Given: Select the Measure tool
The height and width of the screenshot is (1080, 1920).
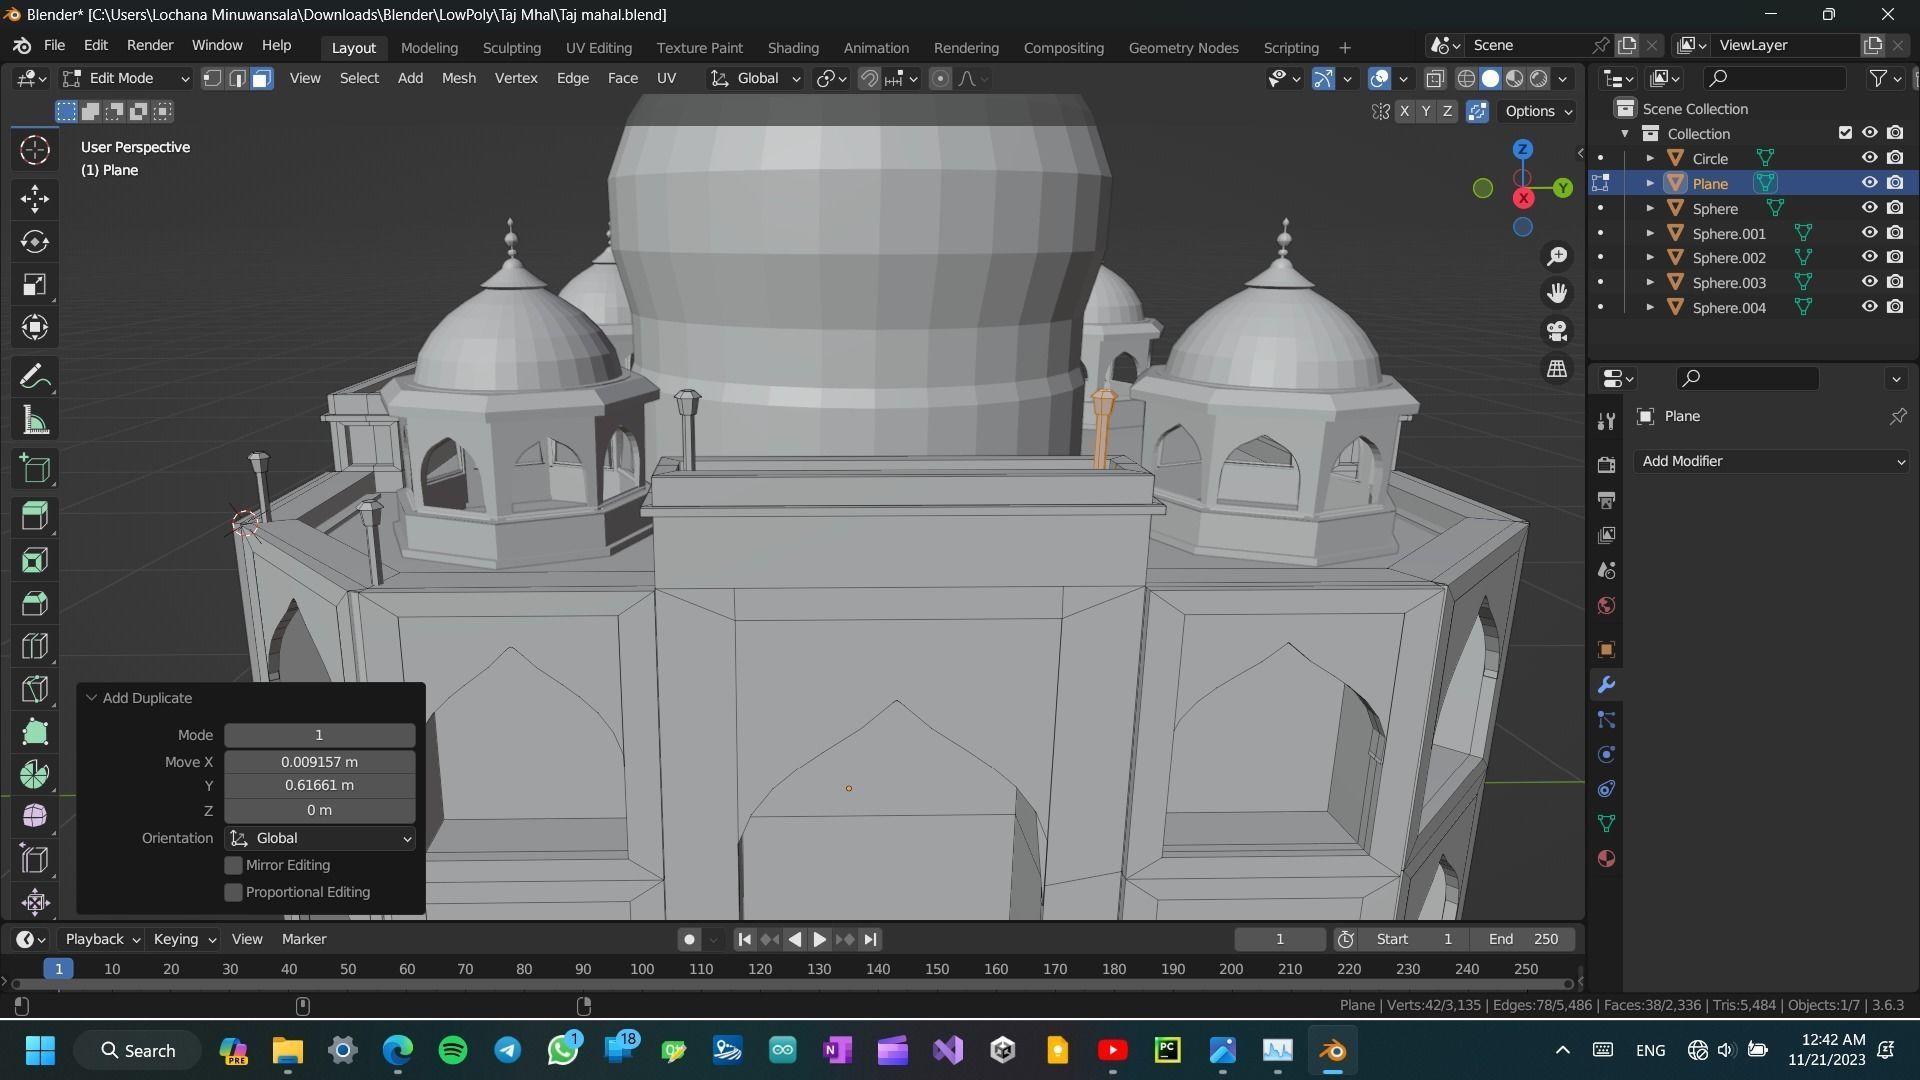Looking at the screenshot, I should (35, 420).
